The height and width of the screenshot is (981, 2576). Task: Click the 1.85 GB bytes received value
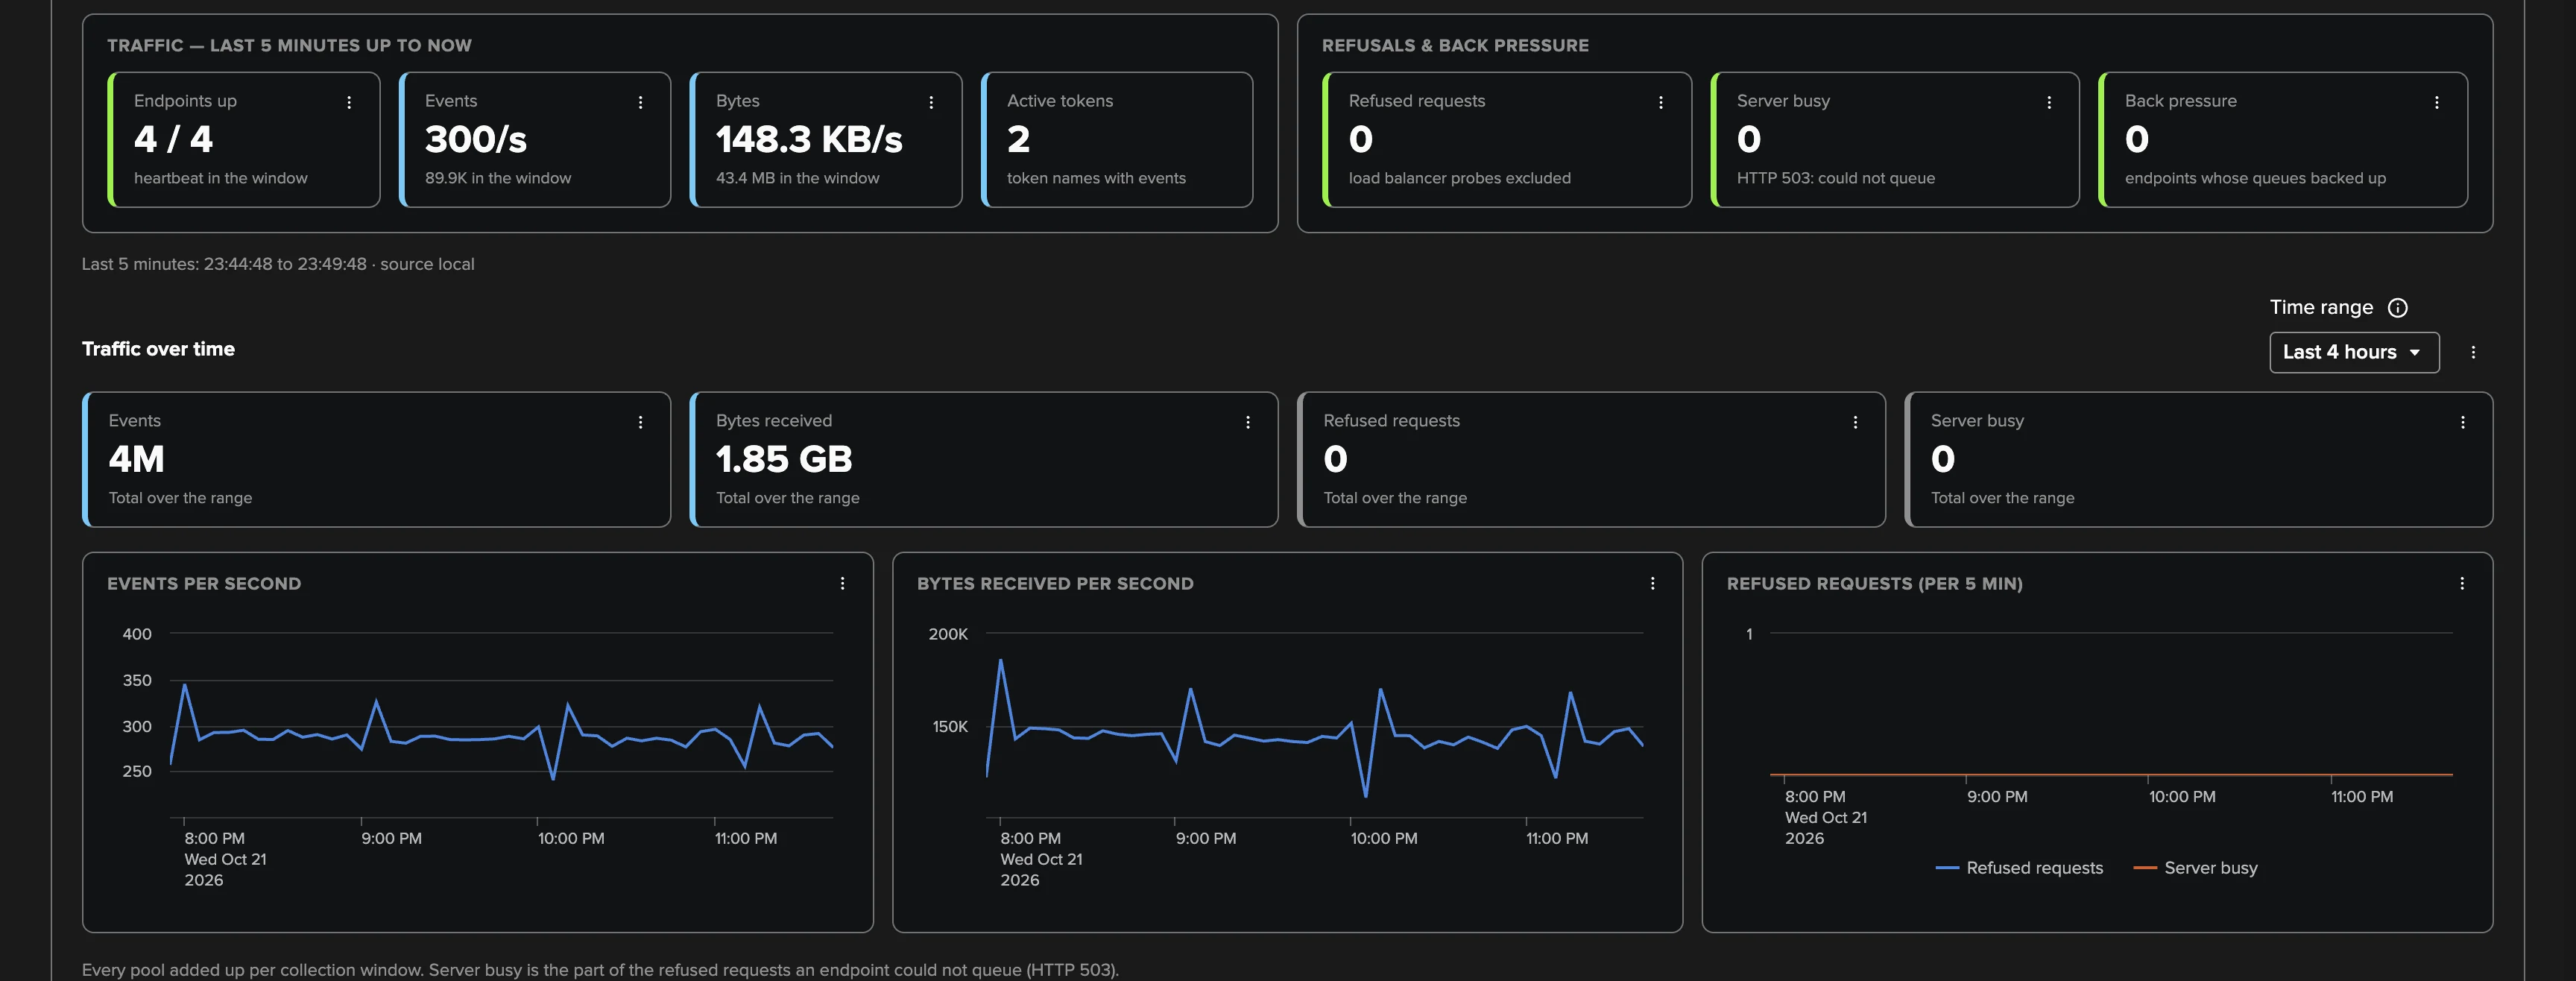pos(784,459)
